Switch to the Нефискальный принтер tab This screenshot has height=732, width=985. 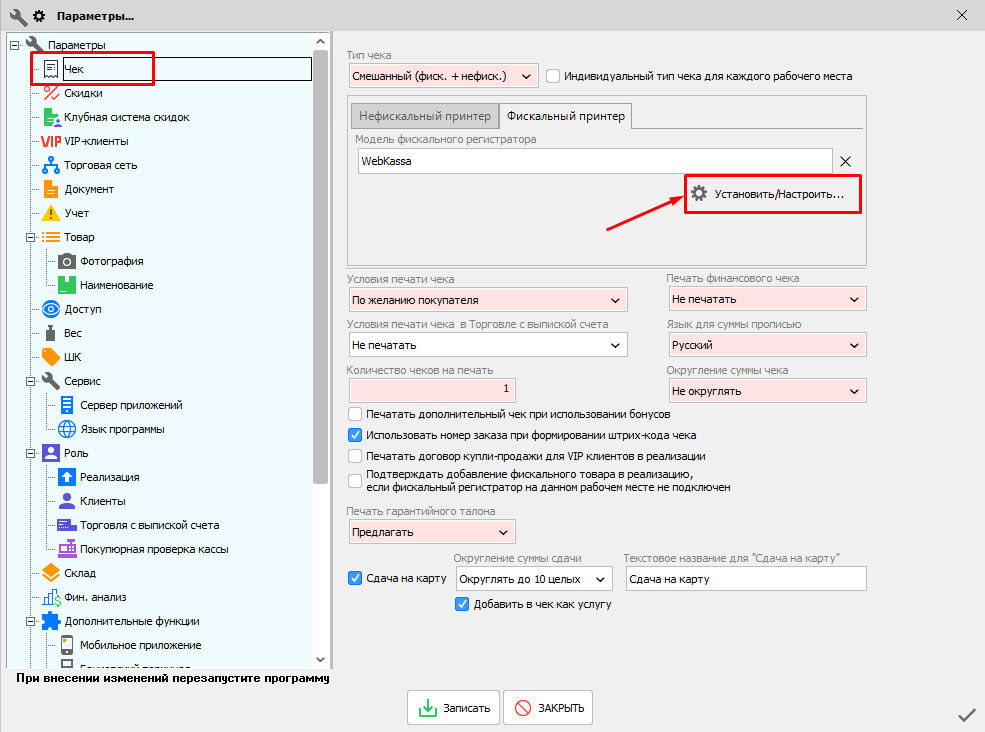point(425,116)
